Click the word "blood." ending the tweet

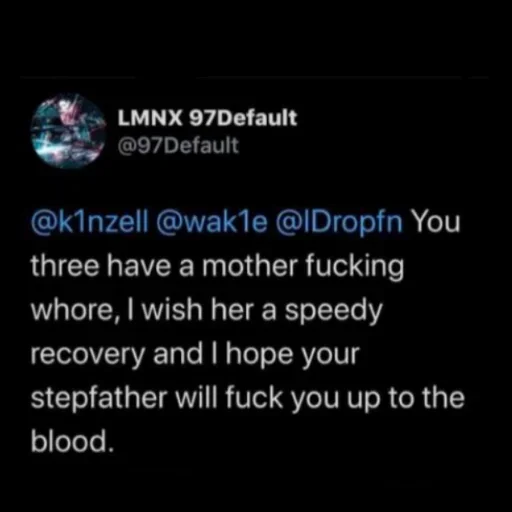72,441
